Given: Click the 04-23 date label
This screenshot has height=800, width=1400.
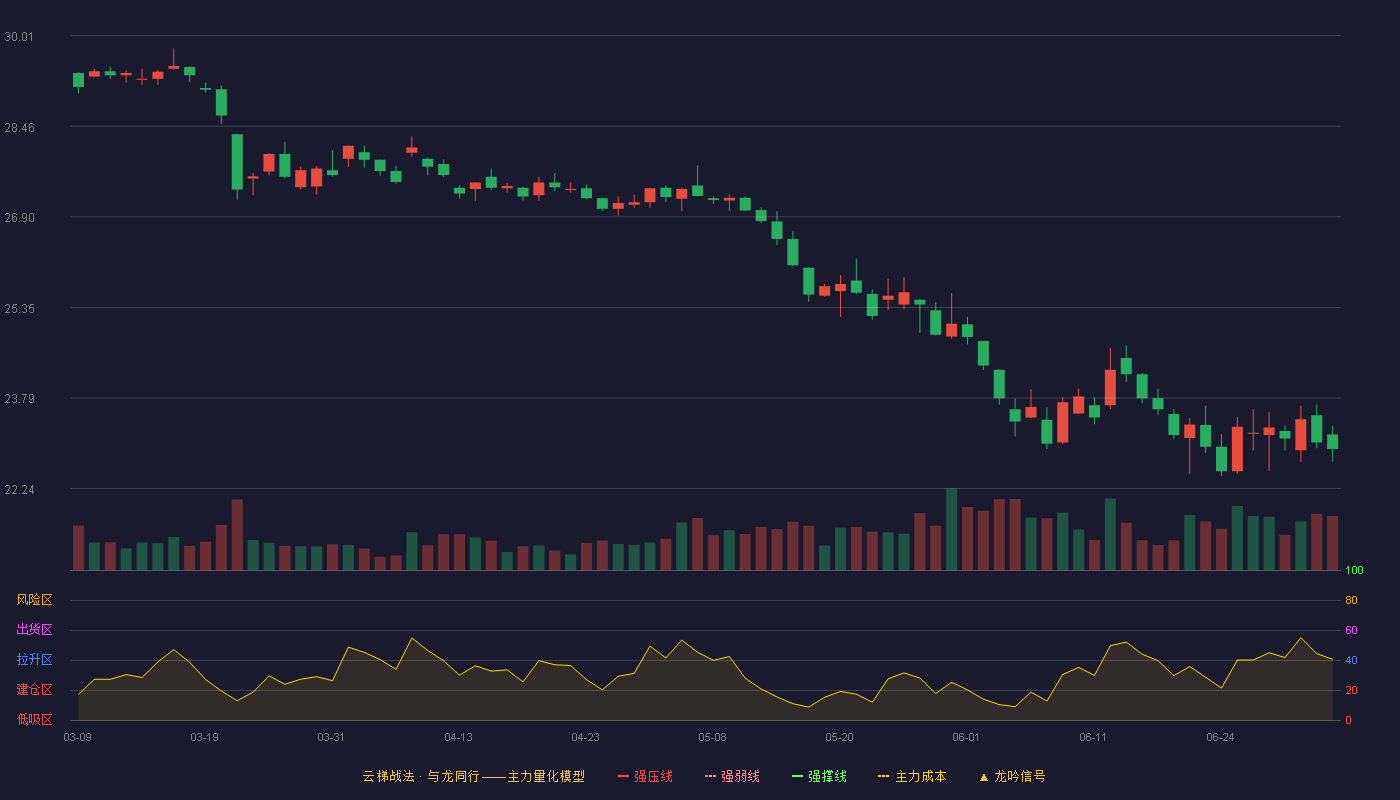Looking at the screenshot, I should pyautogui.click(x=586, y=737).
